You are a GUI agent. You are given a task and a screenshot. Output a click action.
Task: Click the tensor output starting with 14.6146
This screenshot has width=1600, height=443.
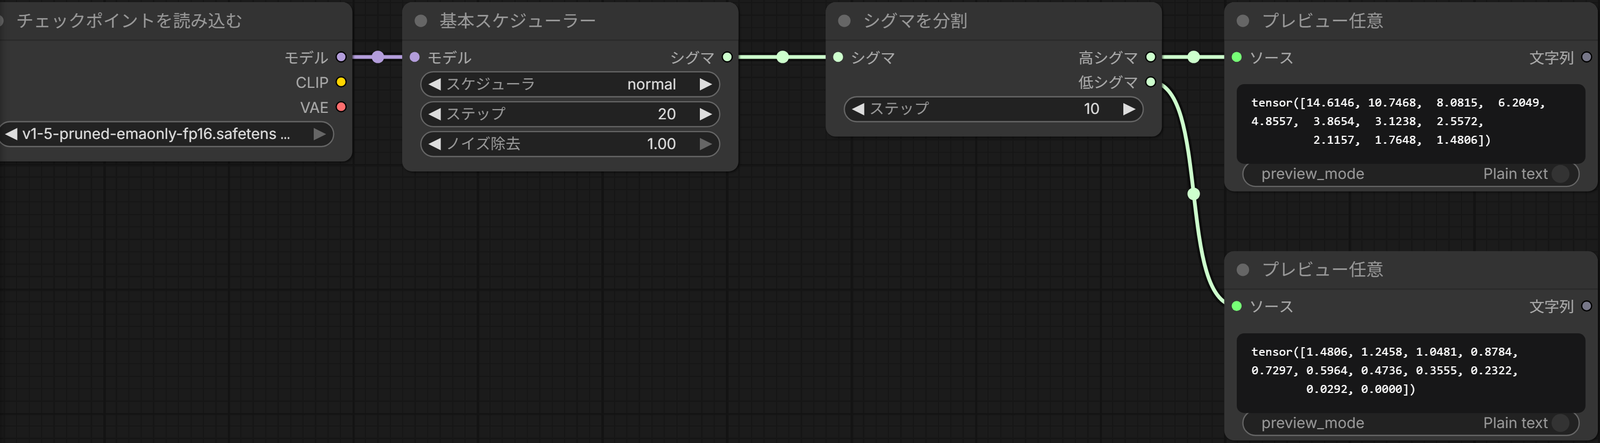click(x=1411, y=123)
